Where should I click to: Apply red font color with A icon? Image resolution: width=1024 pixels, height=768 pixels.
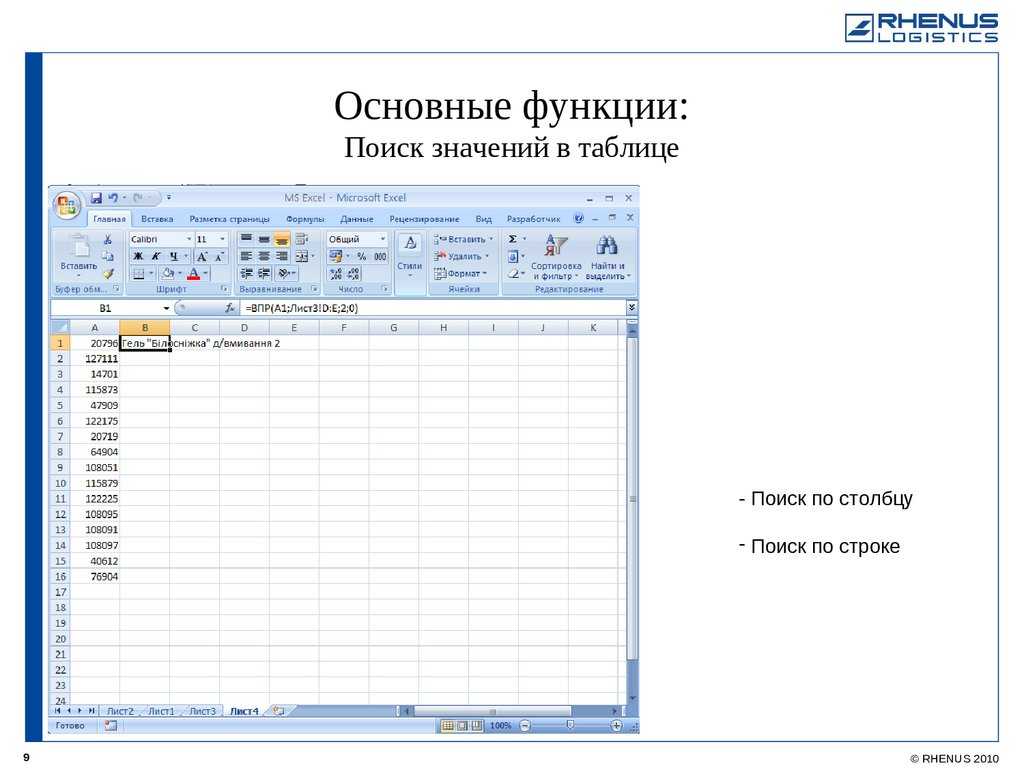193,274
